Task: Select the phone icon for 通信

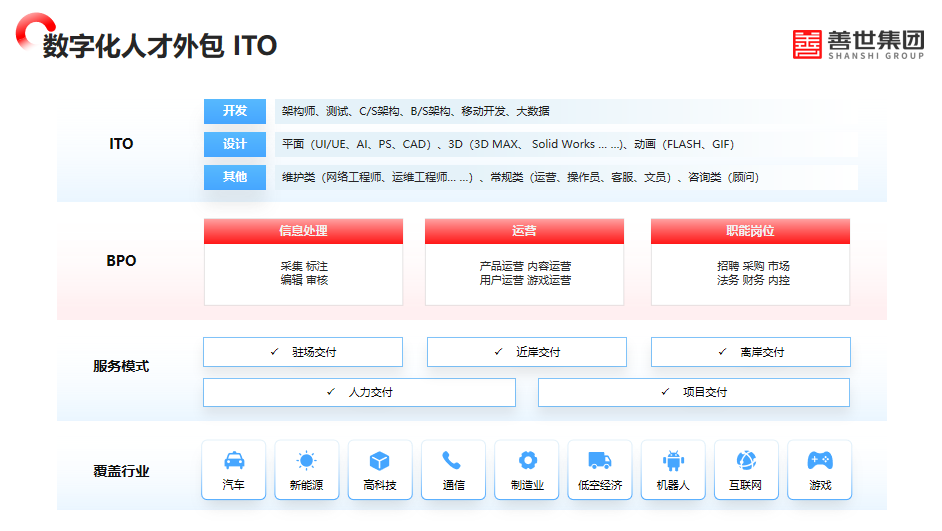Action: pyautogui.click(x=452, y=461)
